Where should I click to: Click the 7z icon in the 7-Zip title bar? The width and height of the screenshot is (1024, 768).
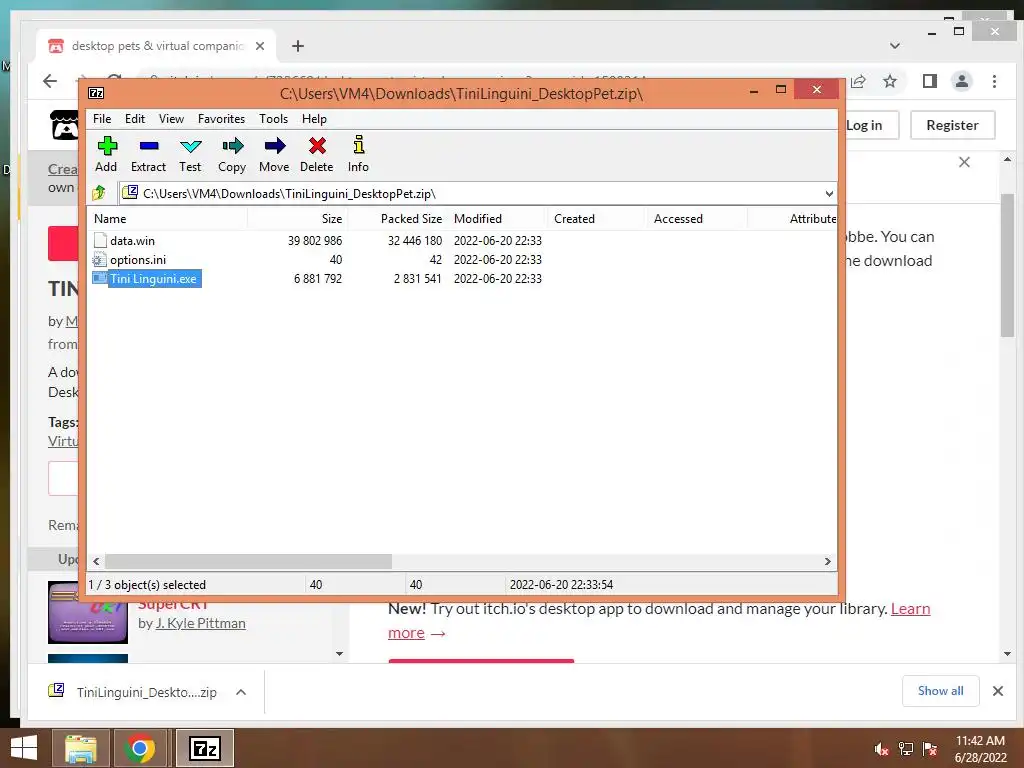coord(96,93)
